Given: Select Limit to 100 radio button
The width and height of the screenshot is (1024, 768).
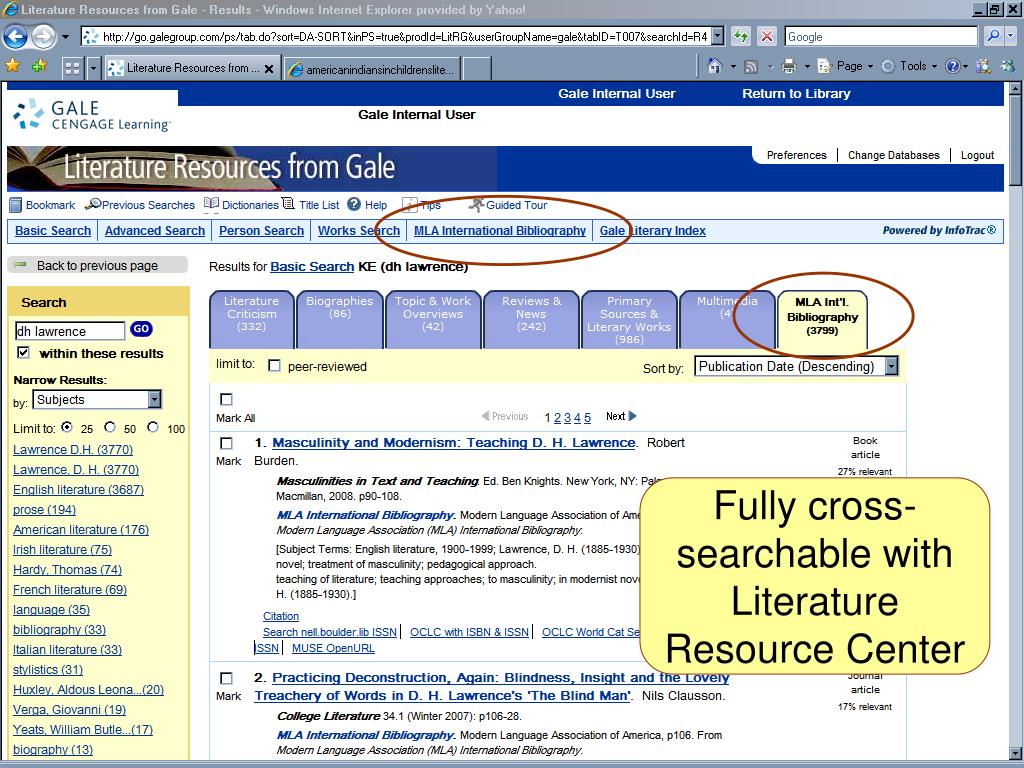Looking at the screenshot, I should coord(153,427).
